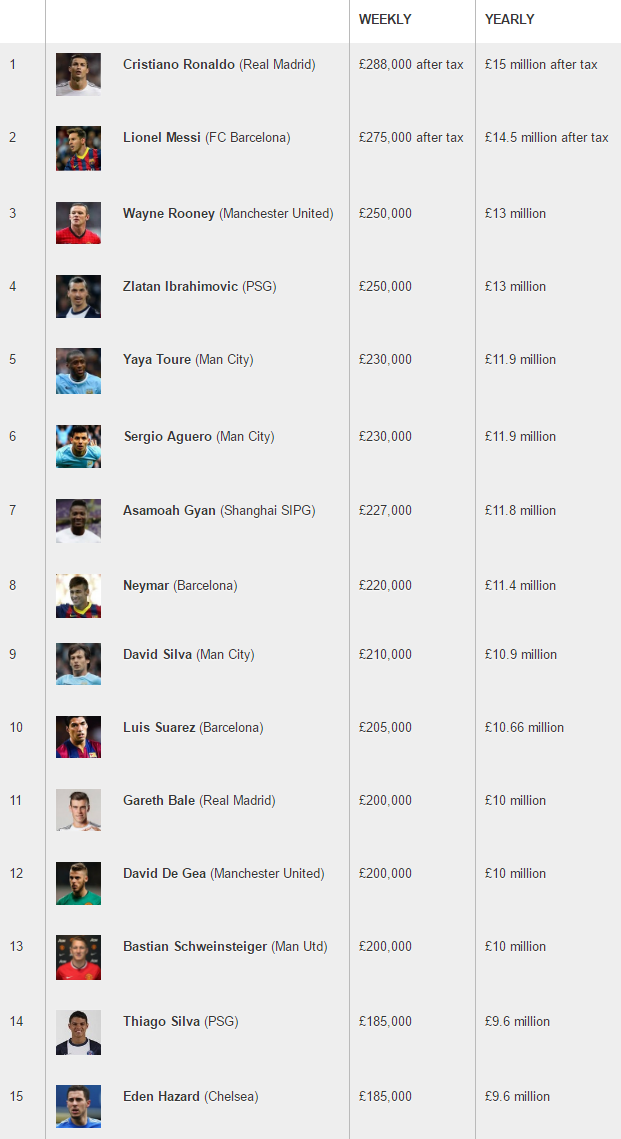Click Ronaldo's £288,000 after tax weekly wage
621x1139 pixels.
[x=411, y=65]
